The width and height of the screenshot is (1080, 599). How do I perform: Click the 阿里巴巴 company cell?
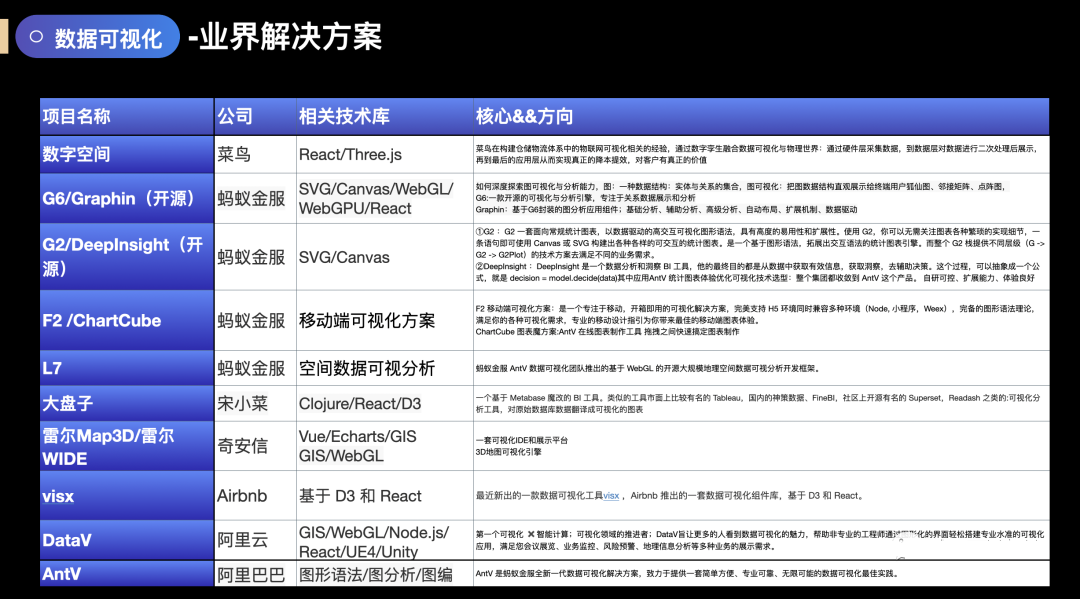[255, 574]
